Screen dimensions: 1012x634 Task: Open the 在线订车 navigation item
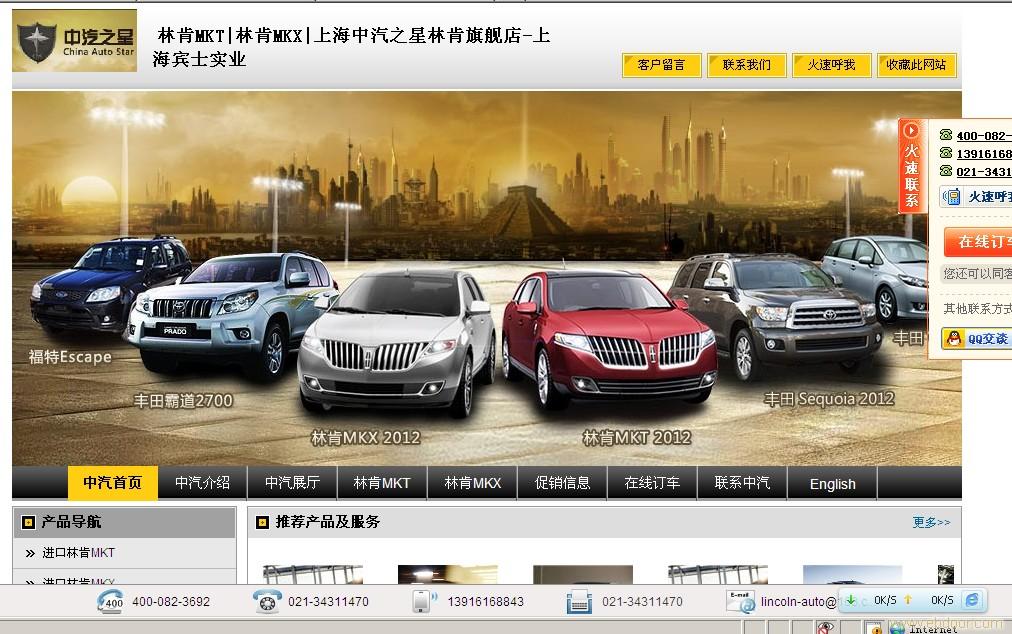(653, 483)
